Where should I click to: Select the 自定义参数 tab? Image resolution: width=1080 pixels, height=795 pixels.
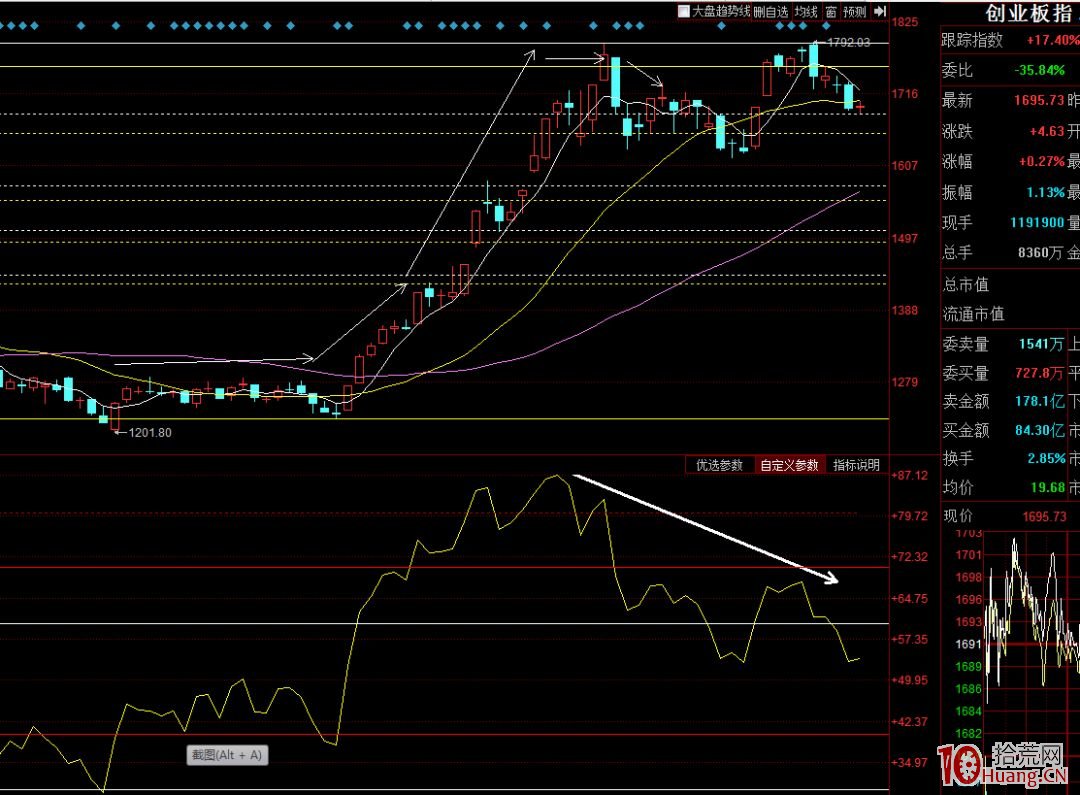point(789,465)
